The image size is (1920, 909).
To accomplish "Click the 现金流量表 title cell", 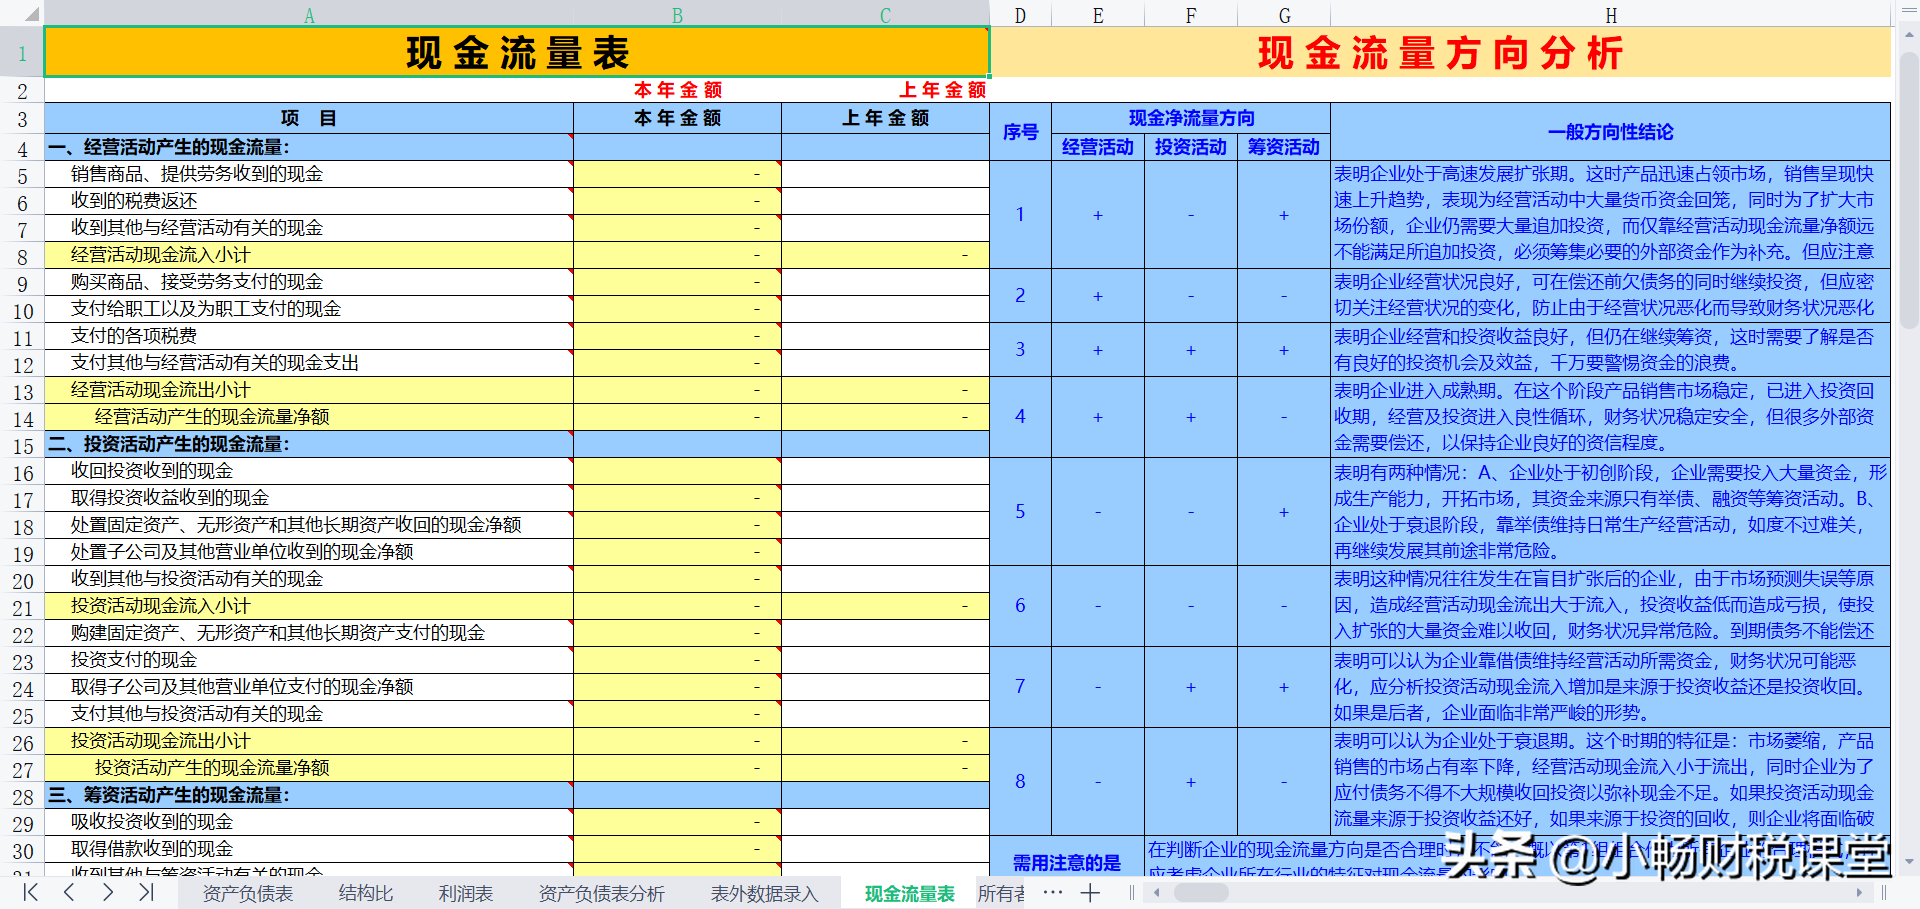I will 517,52.
